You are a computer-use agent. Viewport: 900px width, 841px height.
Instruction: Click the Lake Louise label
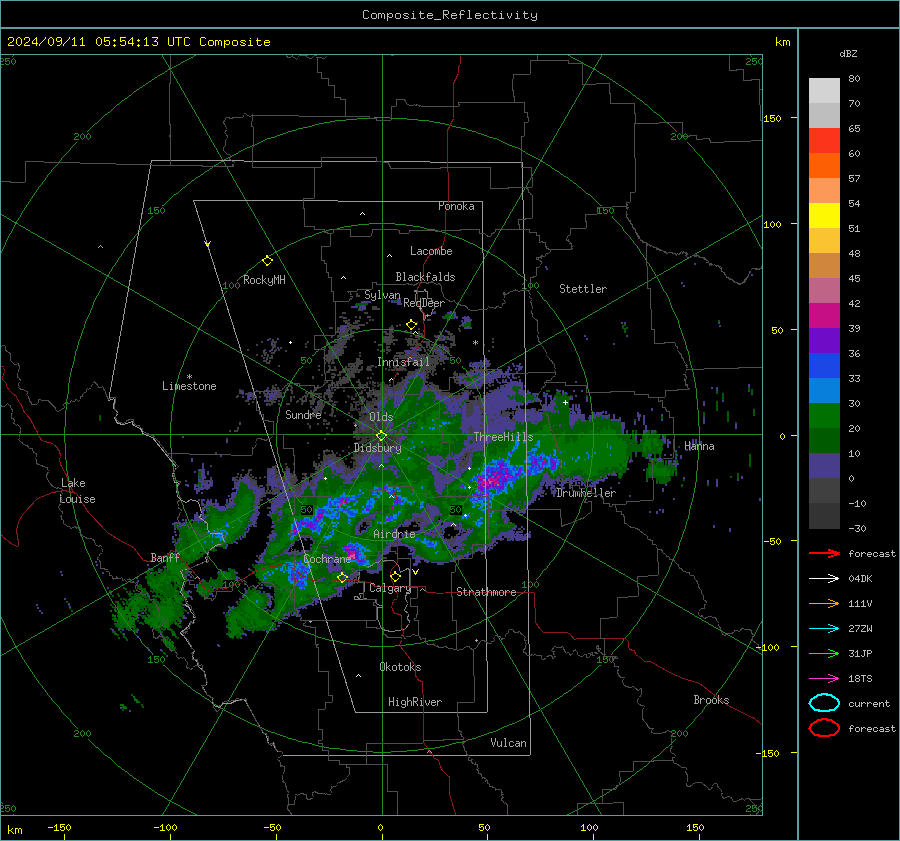point(77,491)
